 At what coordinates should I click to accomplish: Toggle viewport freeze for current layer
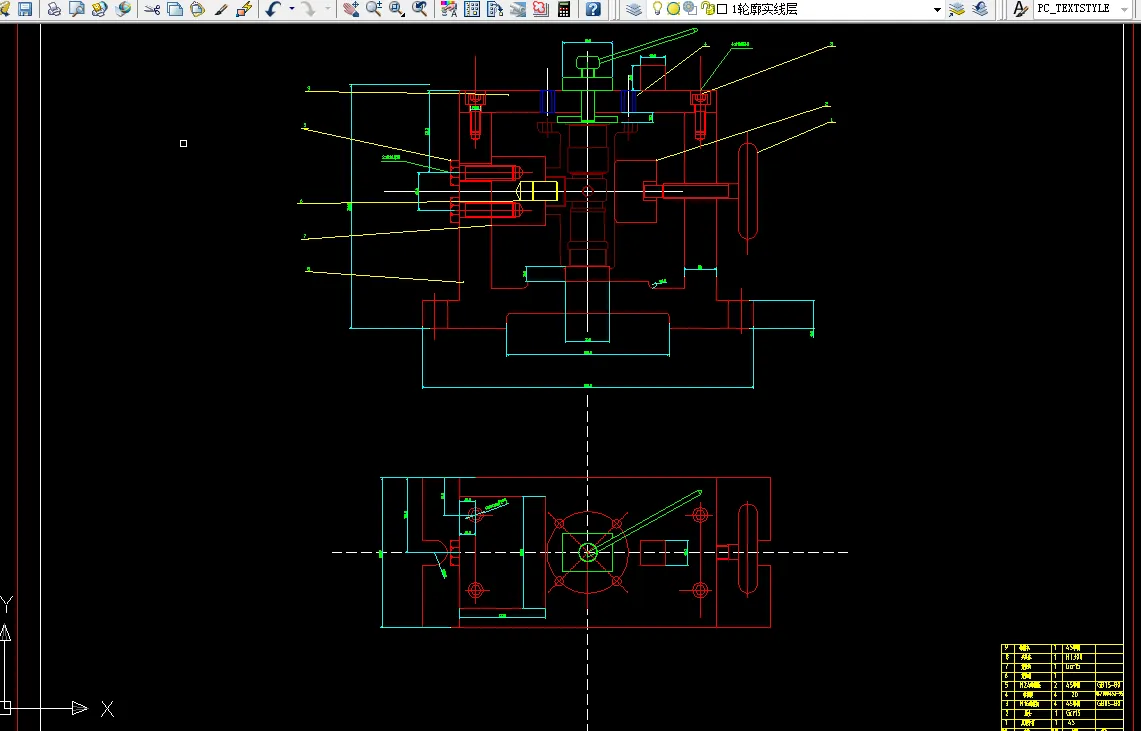[x=690, y=9]
